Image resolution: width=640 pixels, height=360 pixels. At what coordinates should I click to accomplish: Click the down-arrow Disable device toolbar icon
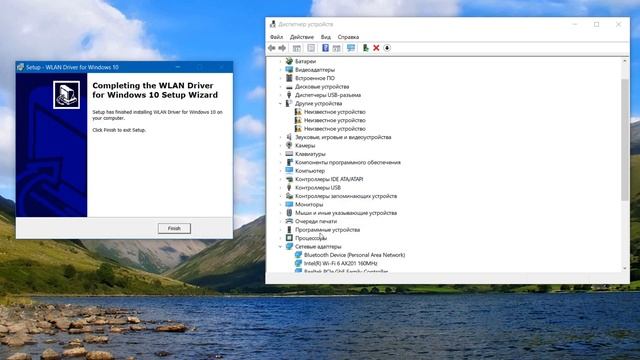[x=387, y=48]
